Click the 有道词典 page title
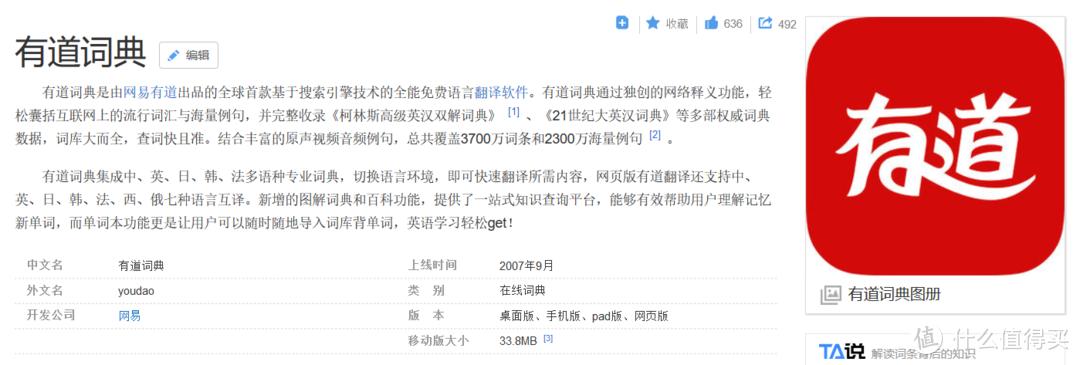Image resolution: width=1080 pixels, height=365 pixels. [81, 52]
